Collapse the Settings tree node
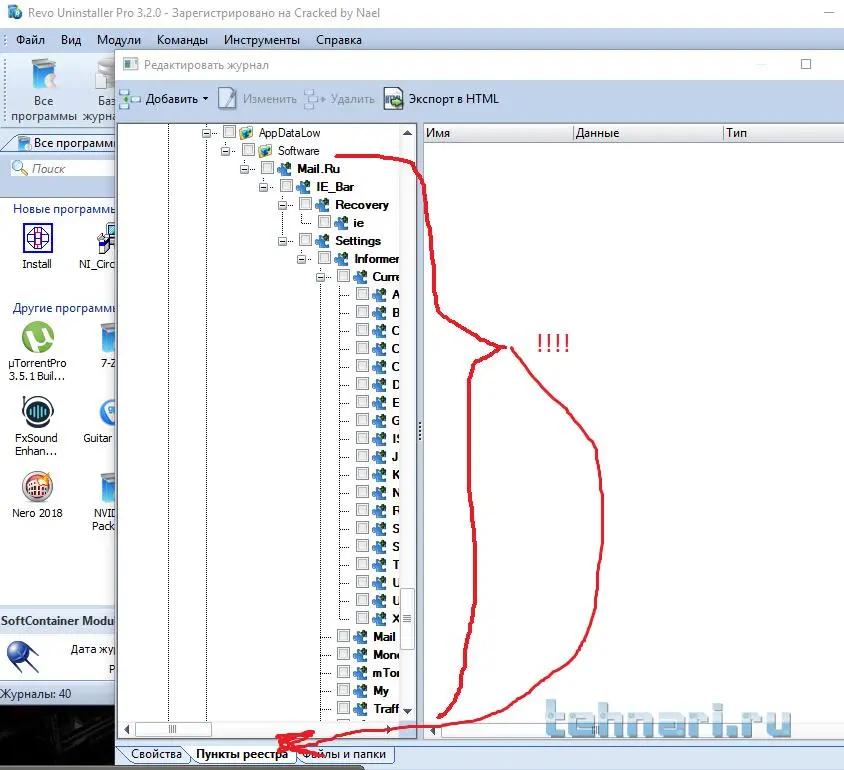844x770 pixels. point(283,241)
